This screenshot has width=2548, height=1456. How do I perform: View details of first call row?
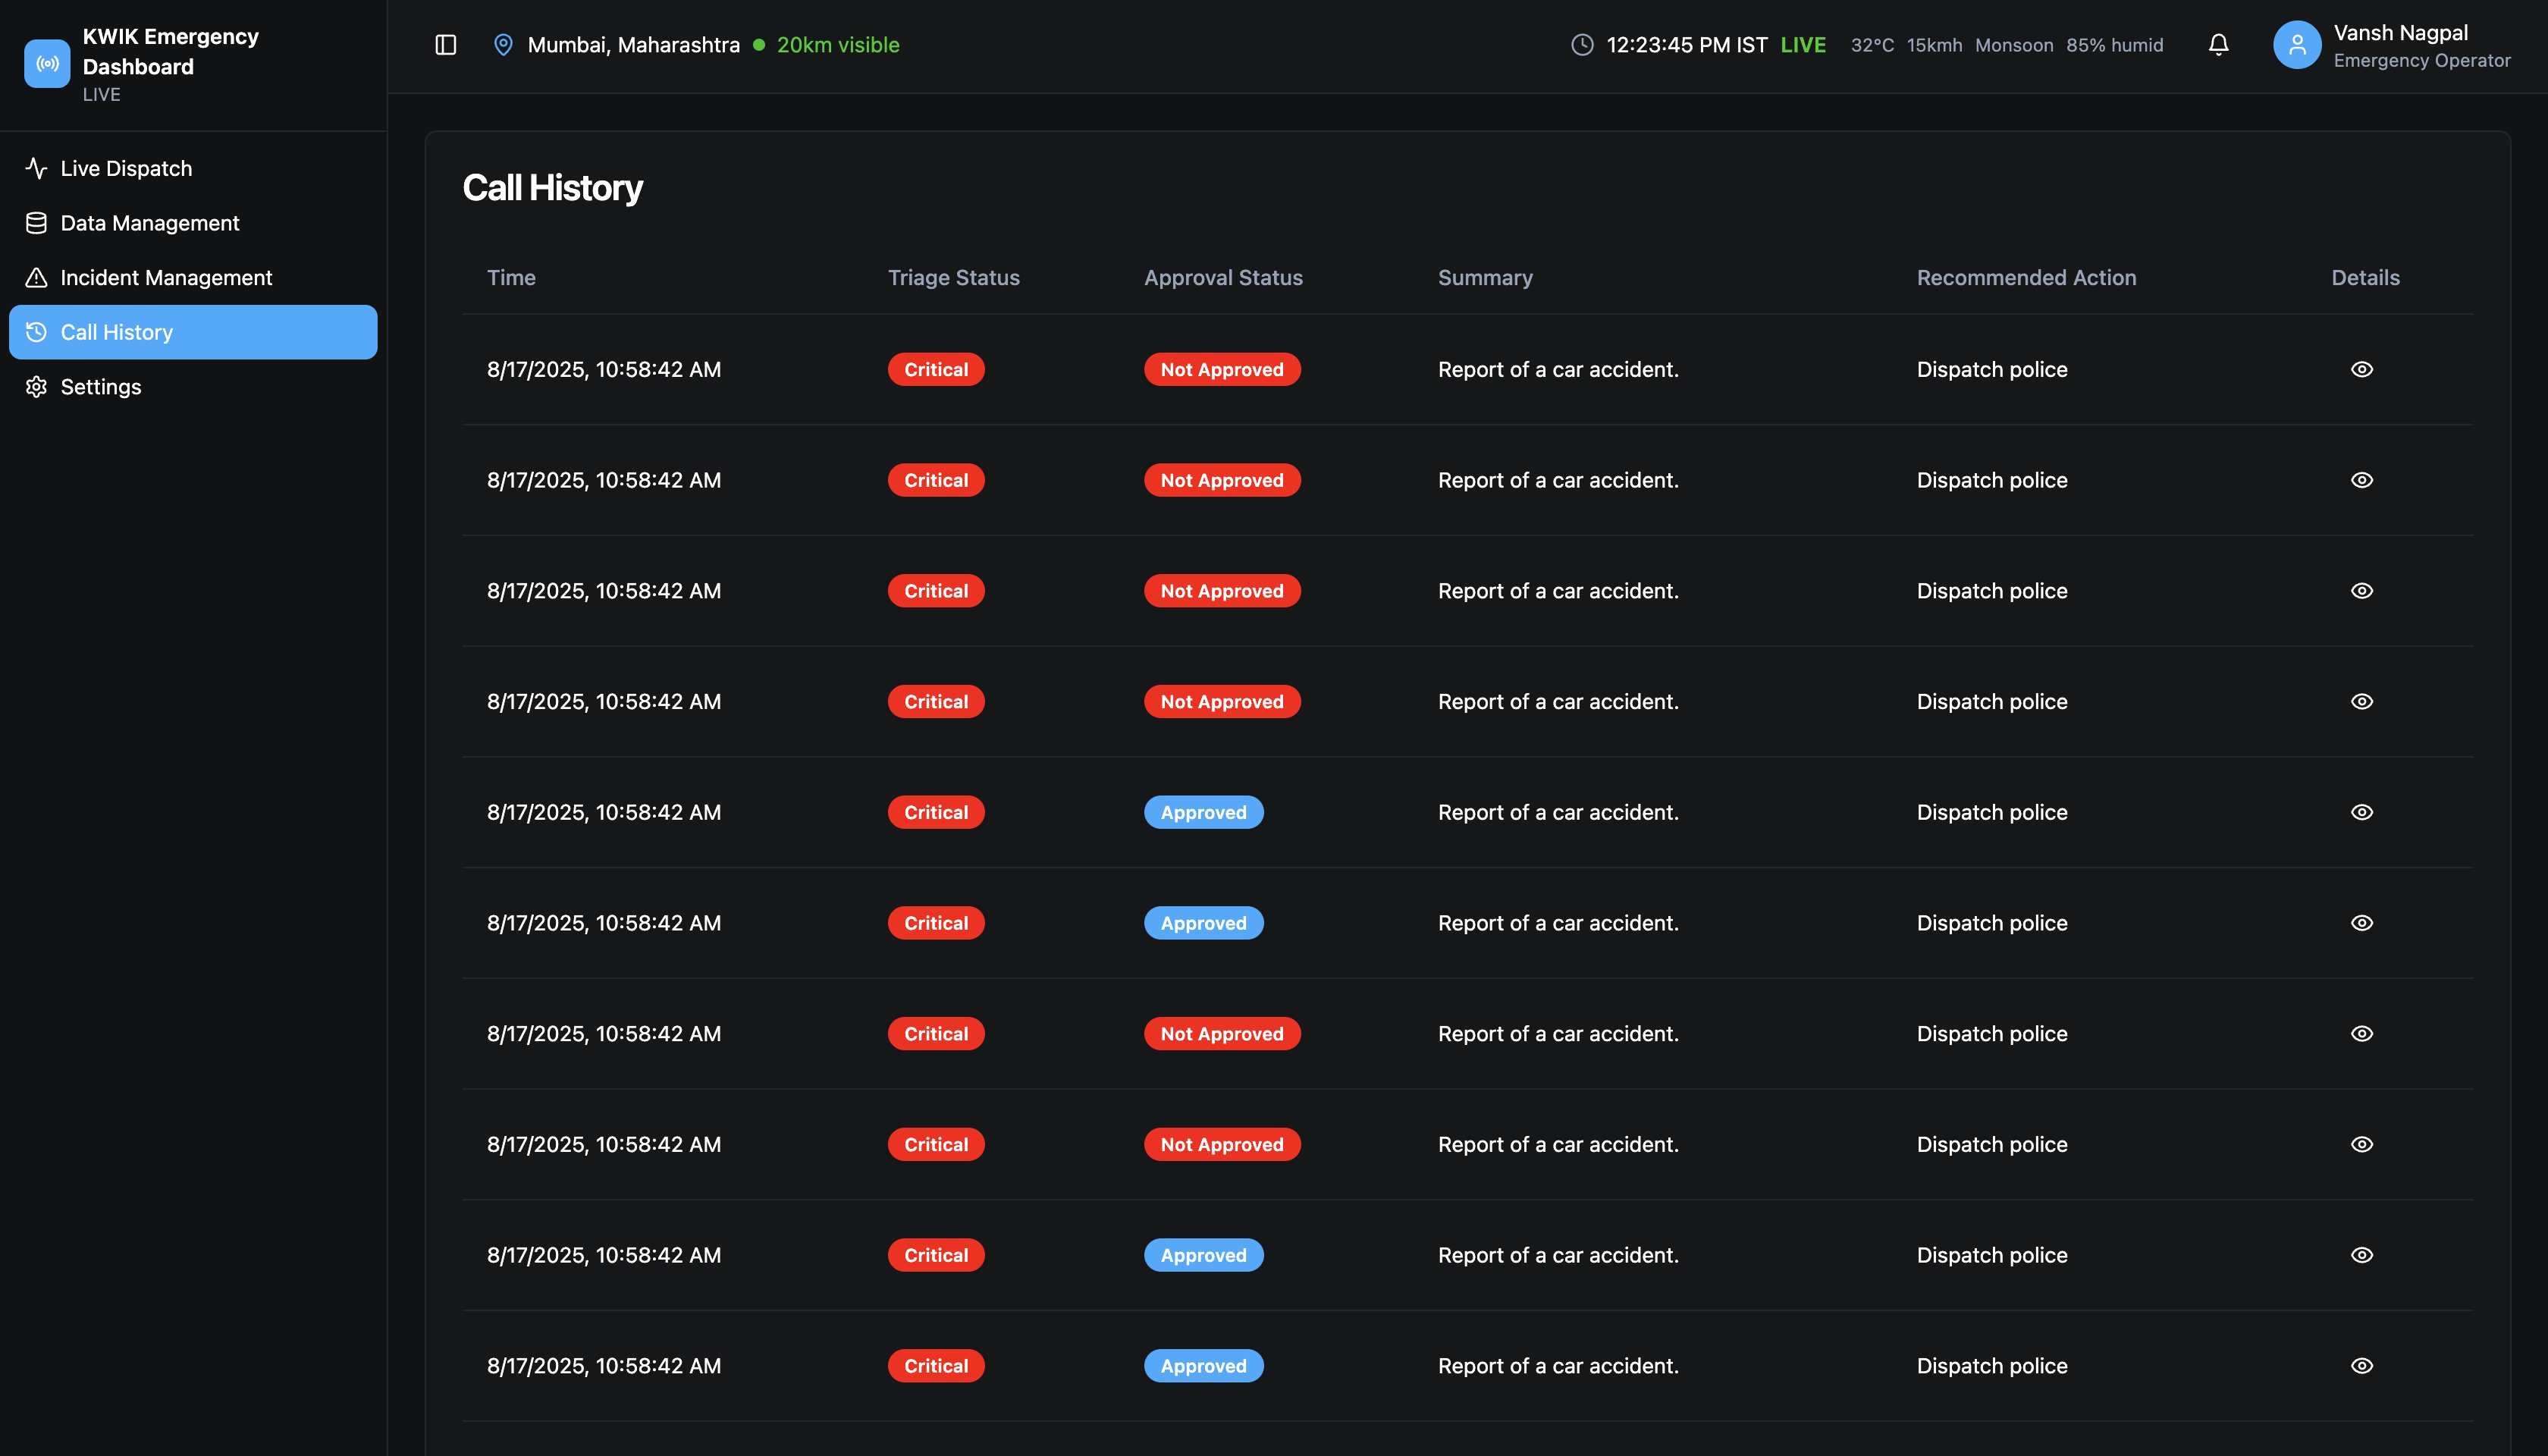click(2361, 370)
